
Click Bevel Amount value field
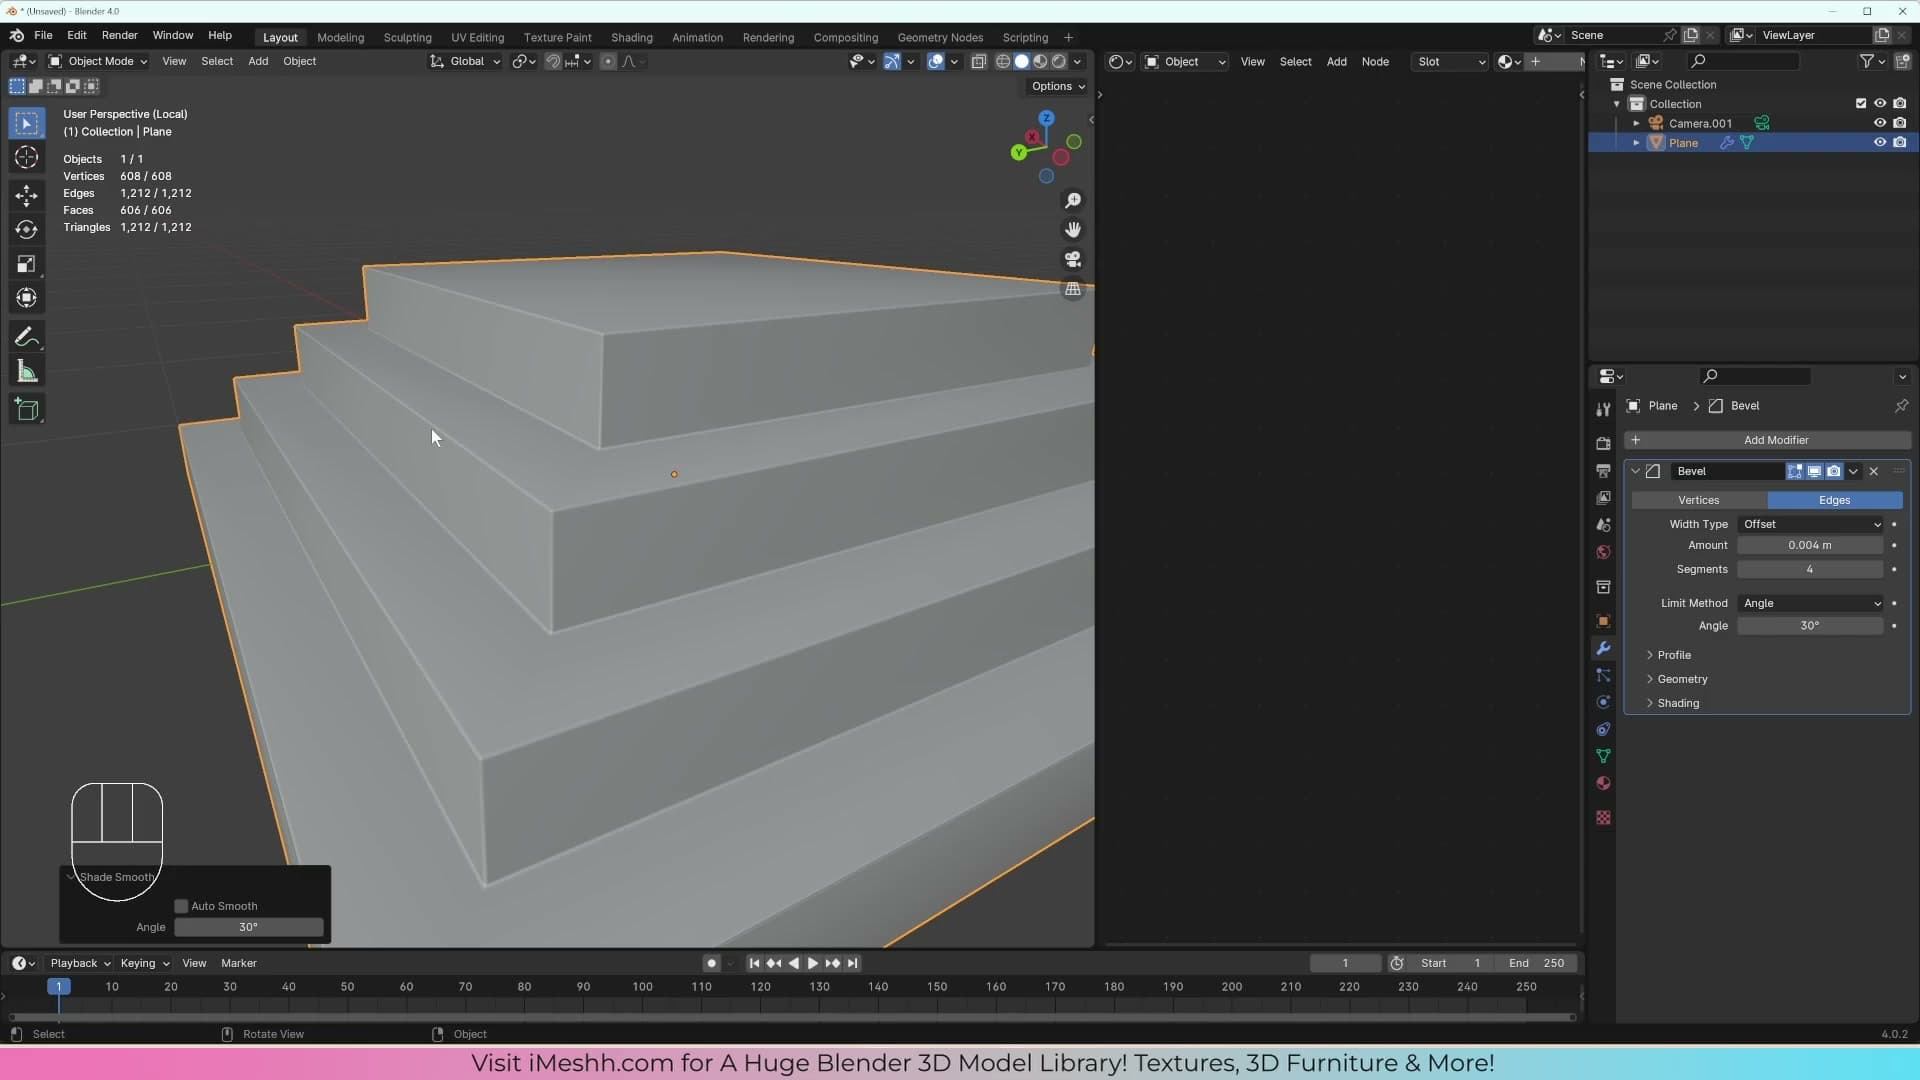(x=1810, y=545)
